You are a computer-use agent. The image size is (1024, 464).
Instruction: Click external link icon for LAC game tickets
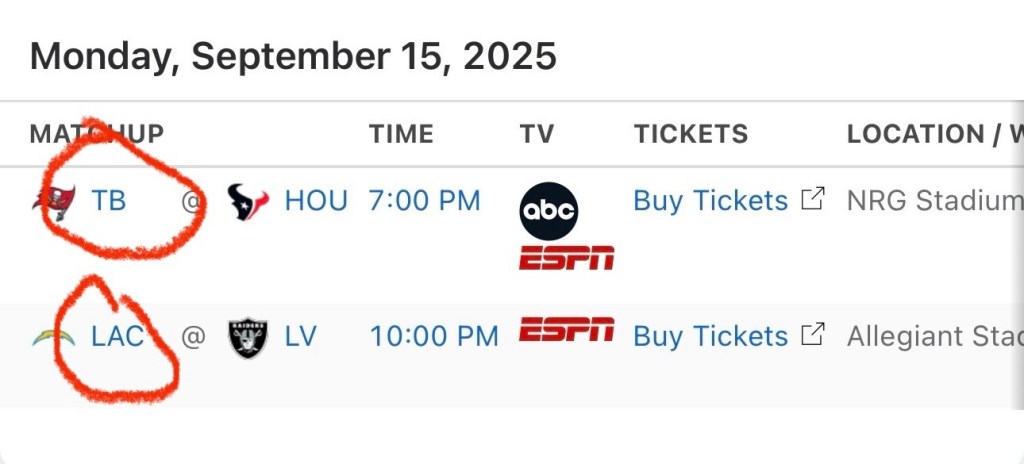815,334
